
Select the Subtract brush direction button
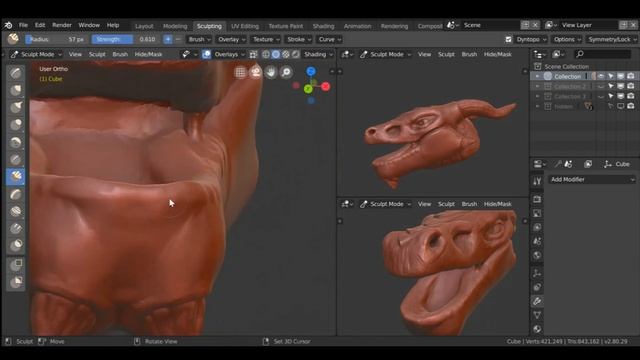[x=178, y=40]
